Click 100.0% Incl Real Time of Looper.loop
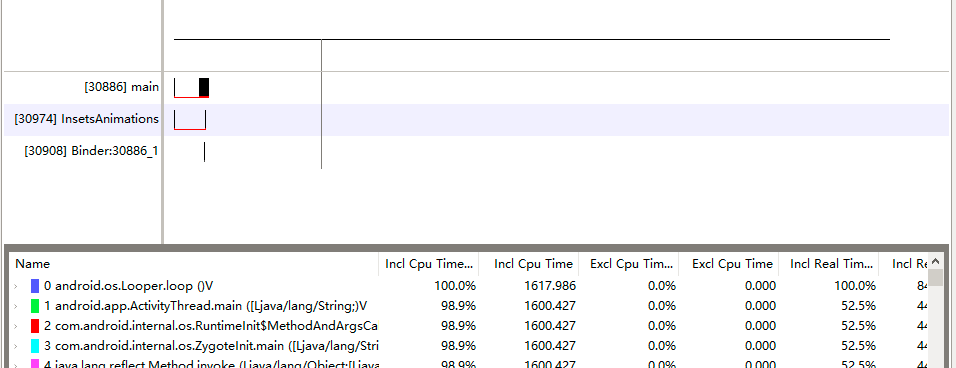The width and height of the screenshot is (956, 368). coord(855,286)
